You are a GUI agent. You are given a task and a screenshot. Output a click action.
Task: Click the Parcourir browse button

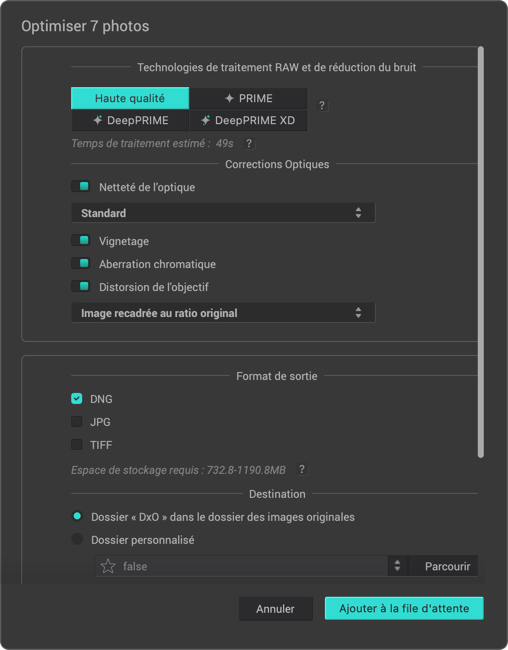(444, 566)
